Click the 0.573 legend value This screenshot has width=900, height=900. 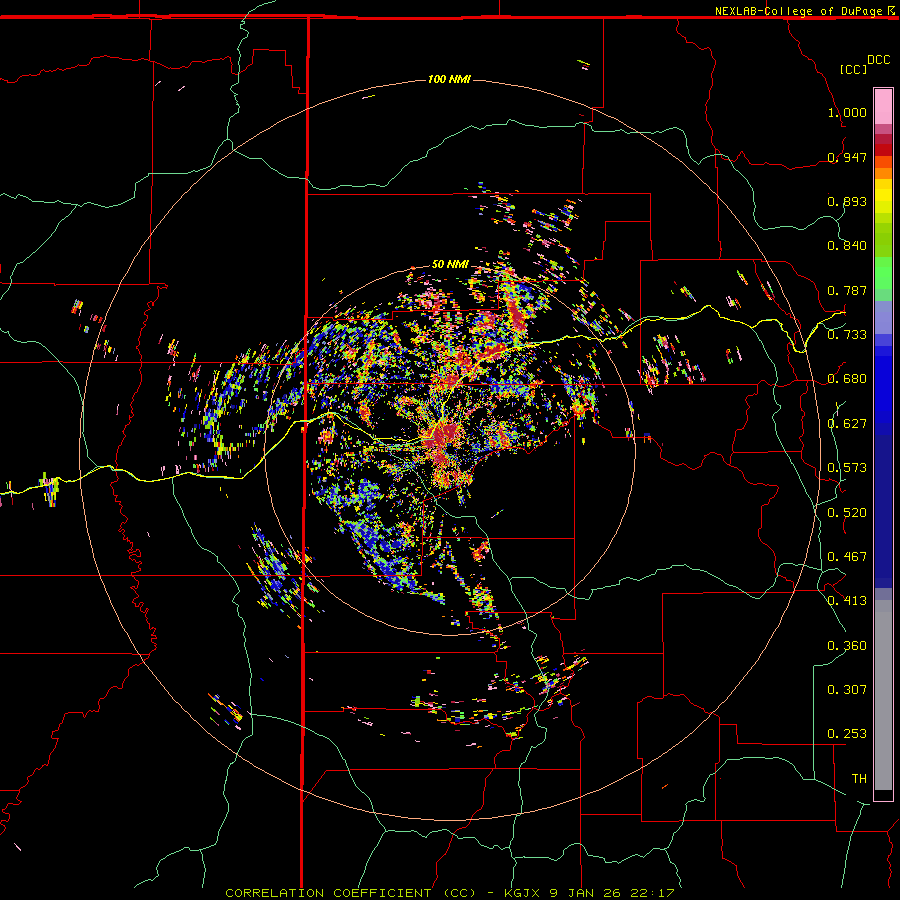coord(847,468)
